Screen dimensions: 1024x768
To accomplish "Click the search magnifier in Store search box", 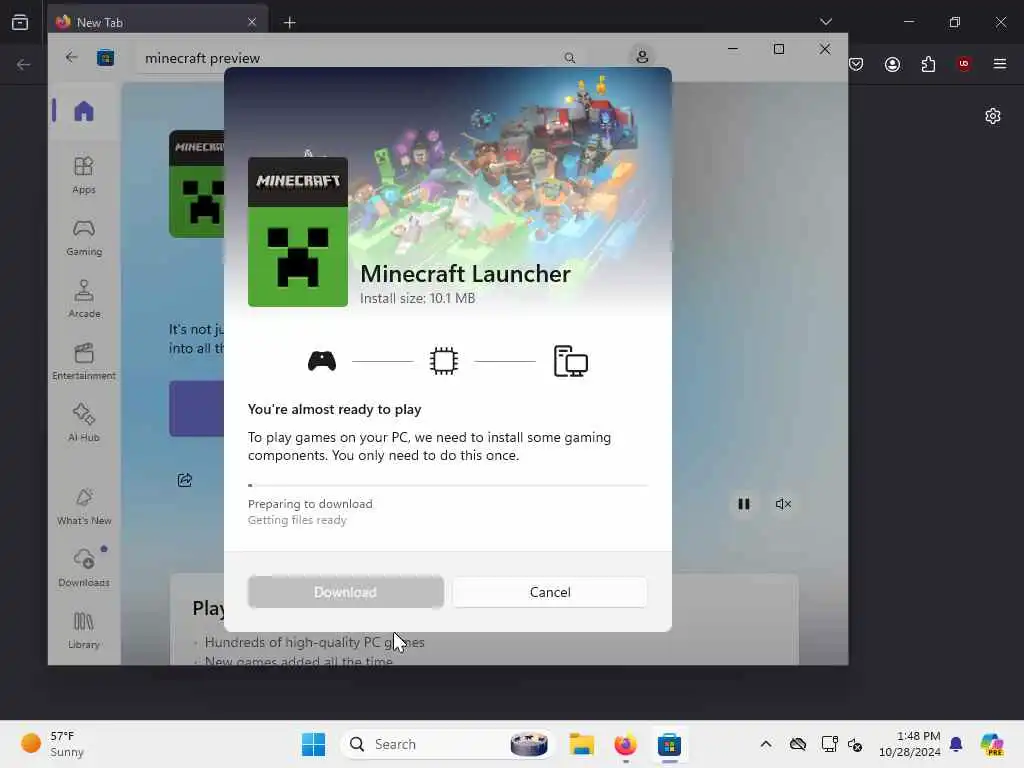I will (x=569, y=57).
